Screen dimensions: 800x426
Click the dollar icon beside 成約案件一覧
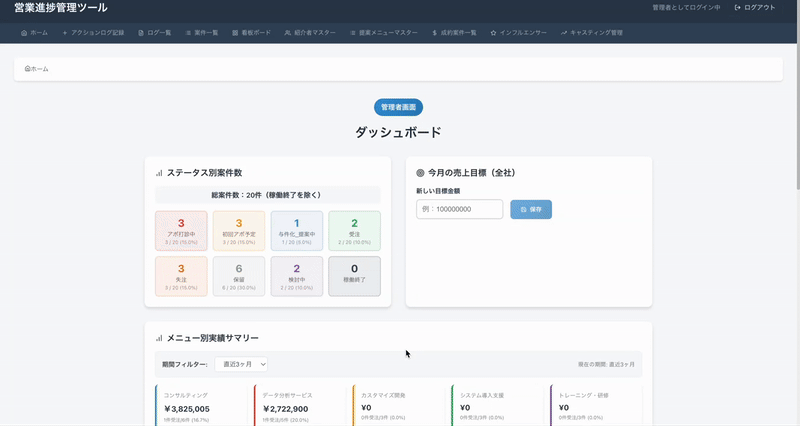click(434, 33)
